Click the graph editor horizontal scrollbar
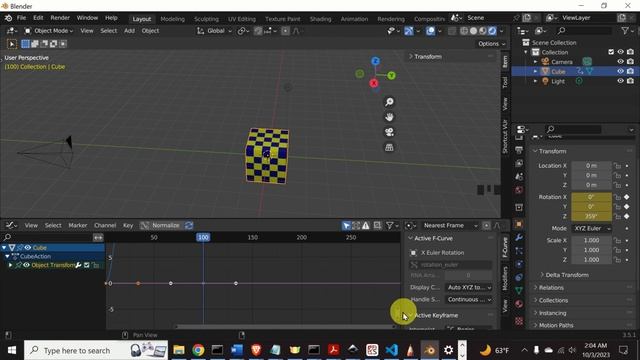Screen dimensions: 640x360 (286, 327)
